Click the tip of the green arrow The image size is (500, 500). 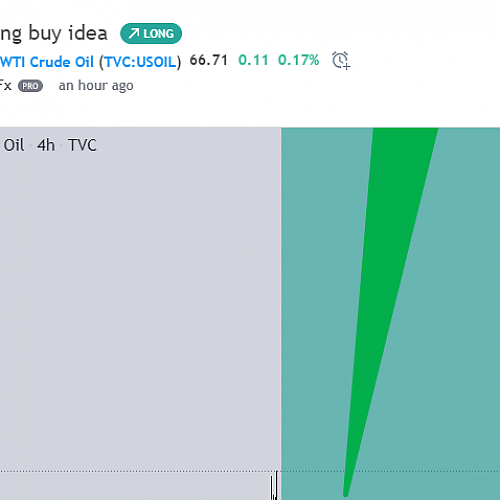(x=346, y=494)
